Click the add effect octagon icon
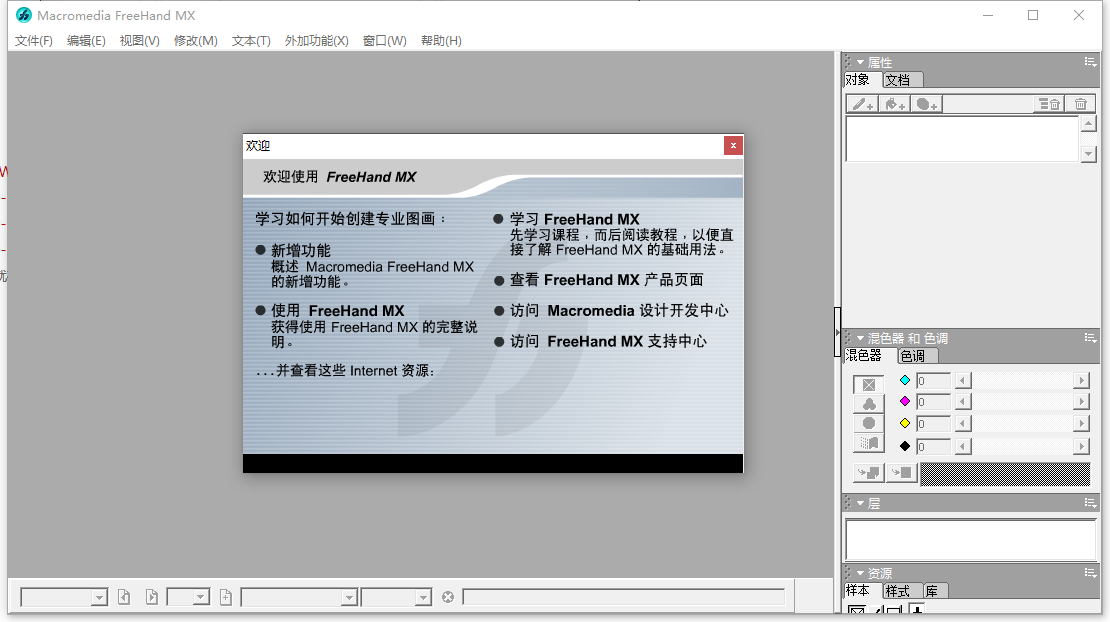The image size is (1110, 622). 927,105
